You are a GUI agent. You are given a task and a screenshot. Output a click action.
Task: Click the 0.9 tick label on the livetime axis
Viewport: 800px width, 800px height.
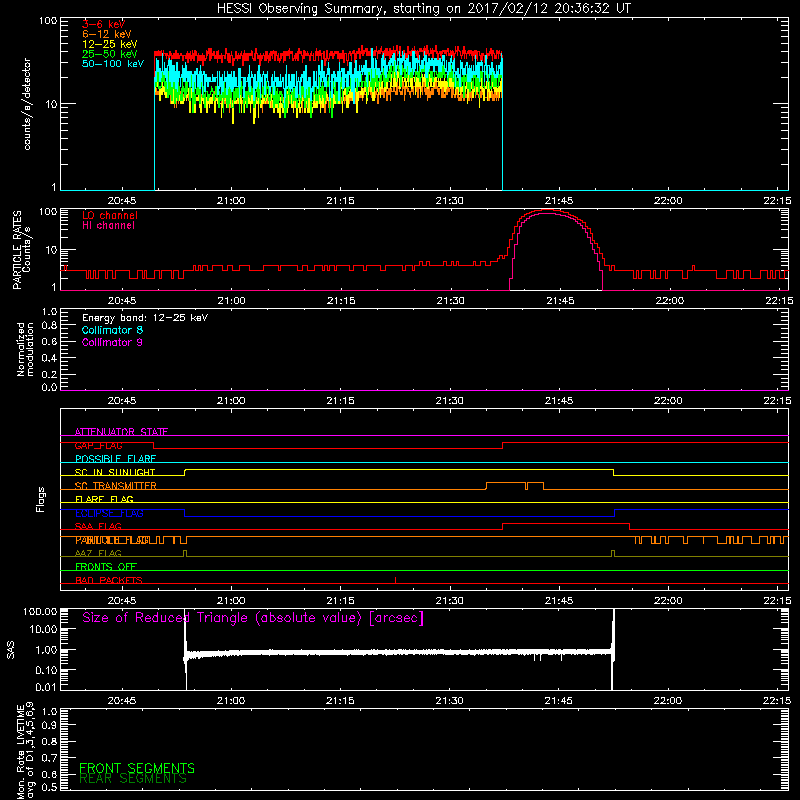click(x=49, y=725)
